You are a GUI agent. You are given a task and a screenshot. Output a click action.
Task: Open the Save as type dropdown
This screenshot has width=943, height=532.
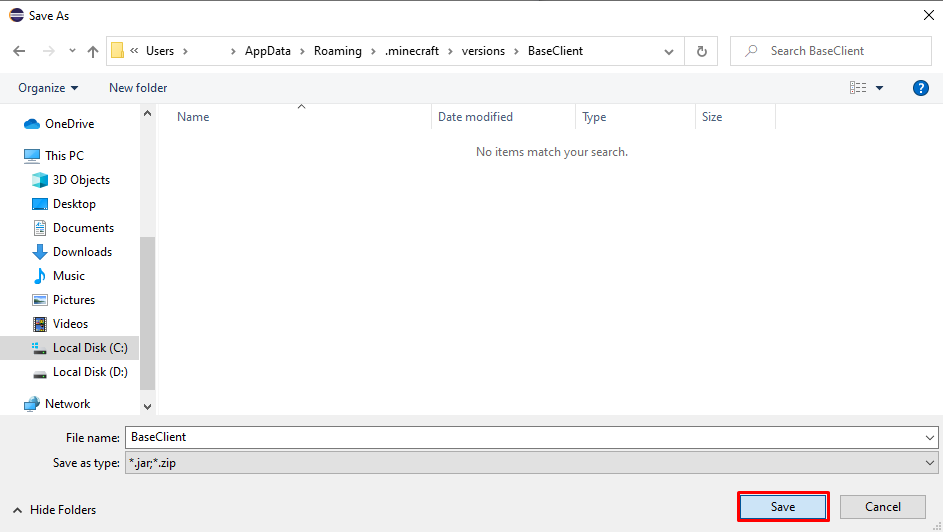click(x=532, y=463)
